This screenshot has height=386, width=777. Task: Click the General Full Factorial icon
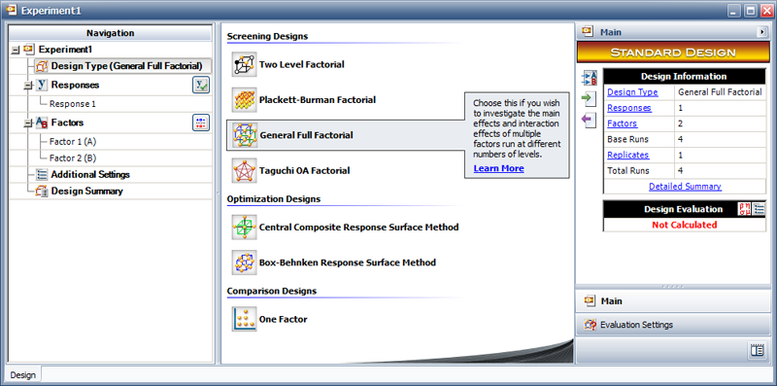244,135
